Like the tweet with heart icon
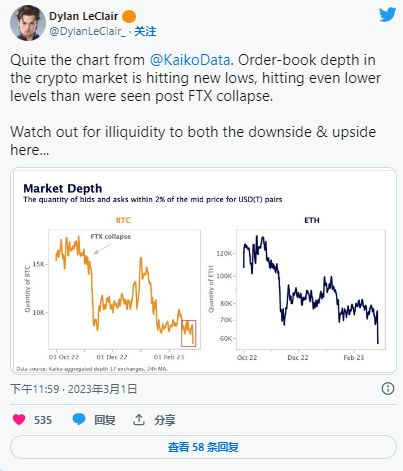 tap(19, 419)
